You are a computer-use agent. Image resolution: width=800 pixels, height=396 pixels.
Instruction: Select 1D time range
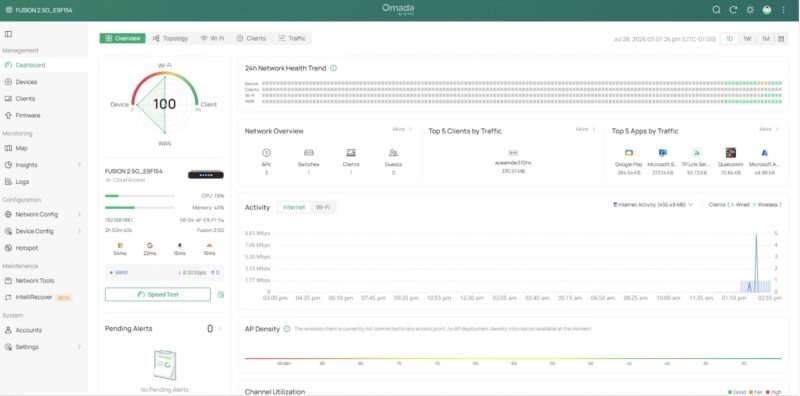point(730,39)
